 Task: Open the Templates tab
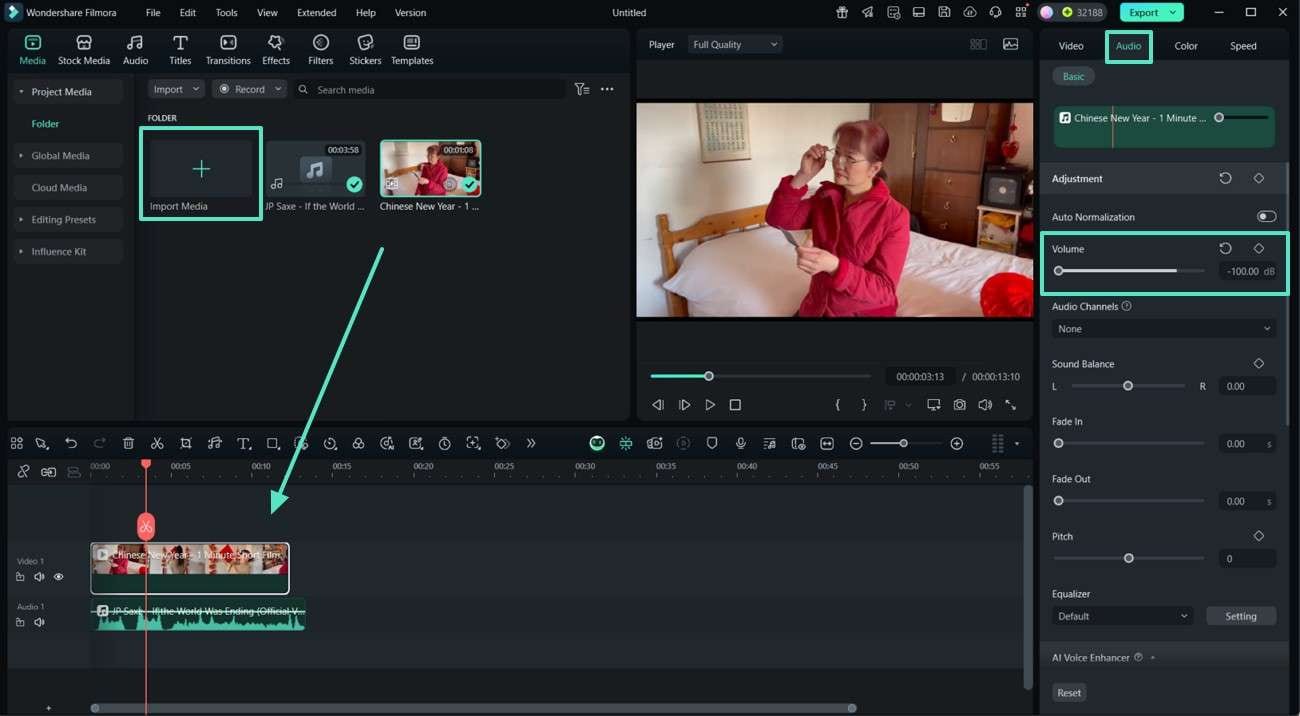(x=412, y=50)
